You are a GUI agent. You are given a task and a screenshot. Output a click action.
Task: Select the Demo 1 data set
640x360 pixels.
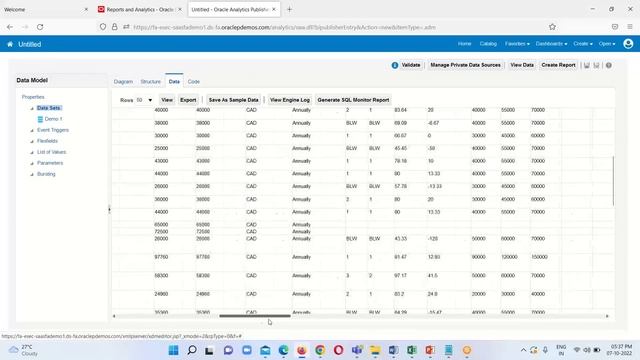point(53,119)
